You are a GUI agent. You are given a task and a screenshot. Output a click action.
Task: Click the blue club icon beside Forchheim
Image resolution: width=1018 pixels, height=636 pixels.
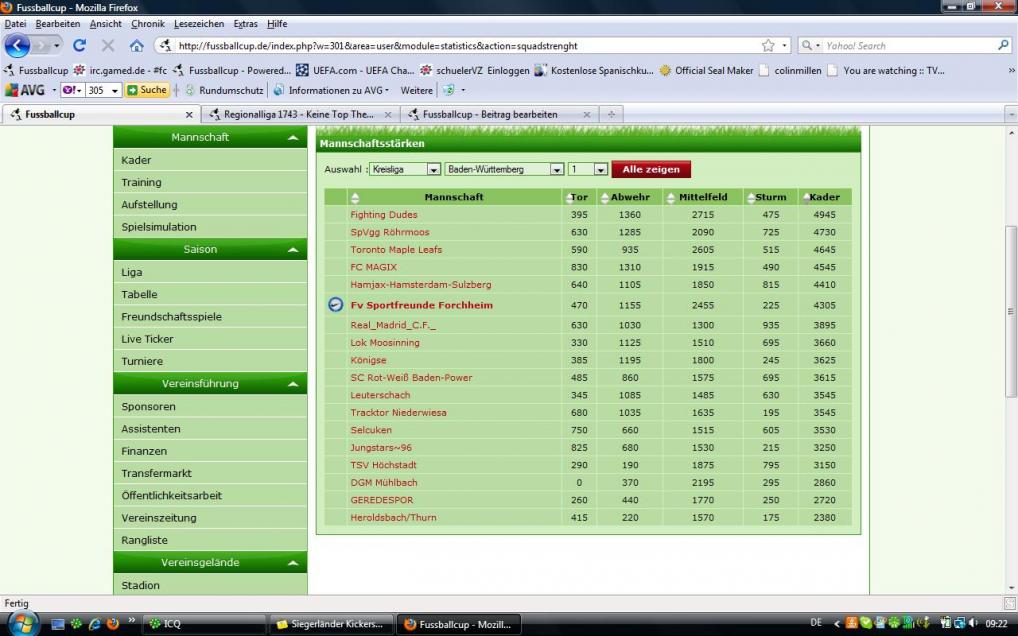click(336, 305)
